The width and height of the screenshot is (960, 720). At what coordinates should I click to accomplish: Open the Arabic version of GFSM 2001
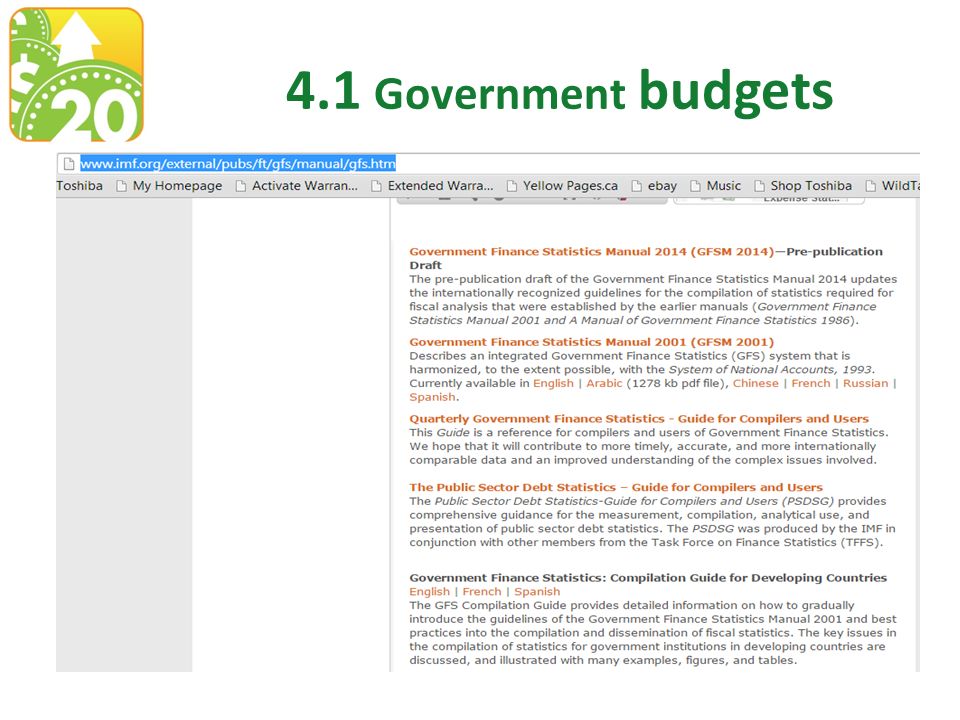(604, 383)
